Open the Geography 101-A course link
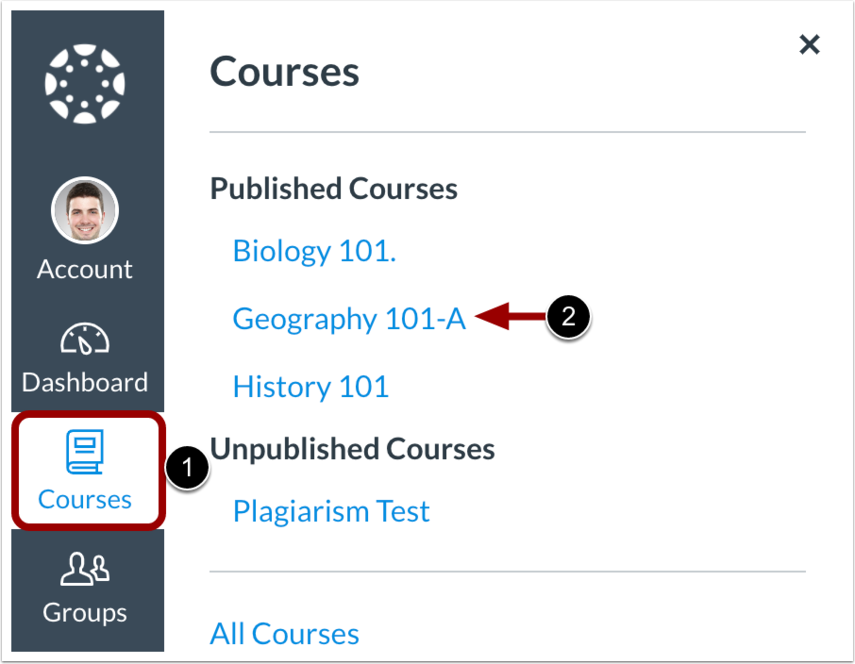Image resolution: width=855 pixels, height=664 pixels. pyautogui.click(x=349, y=319)
